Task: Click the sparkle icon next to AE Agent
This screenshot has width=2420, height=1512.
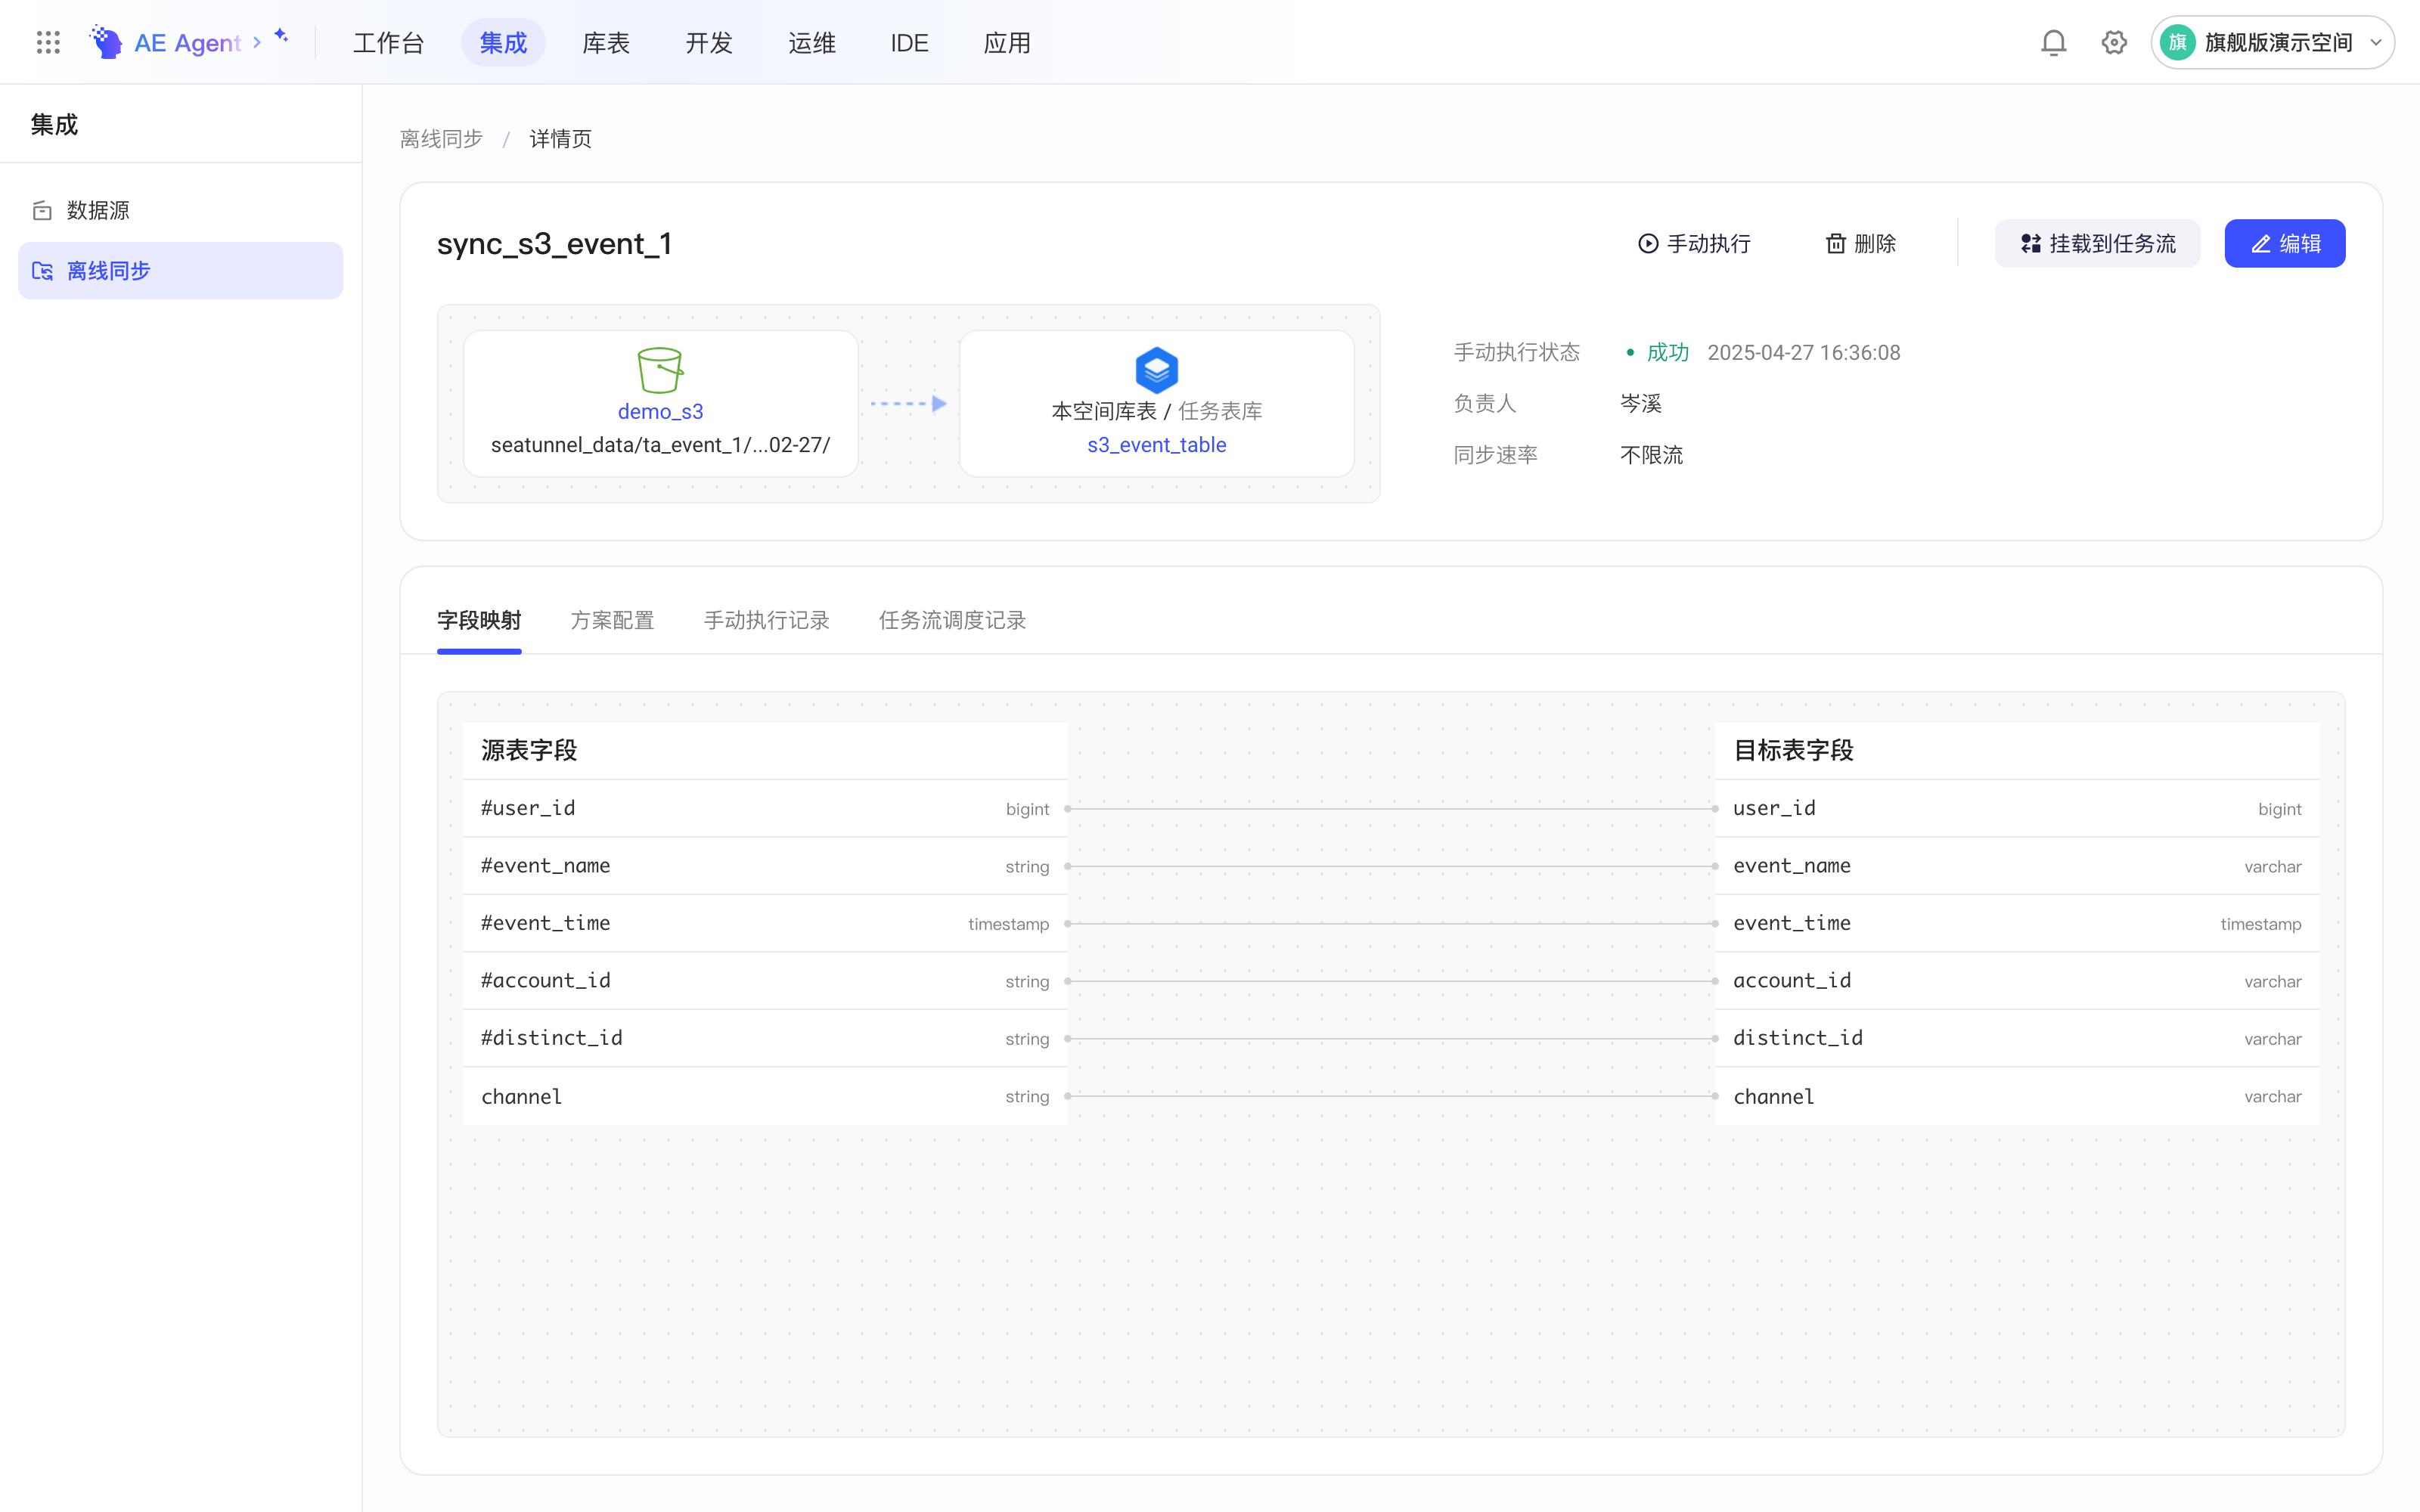Action: 281,36
